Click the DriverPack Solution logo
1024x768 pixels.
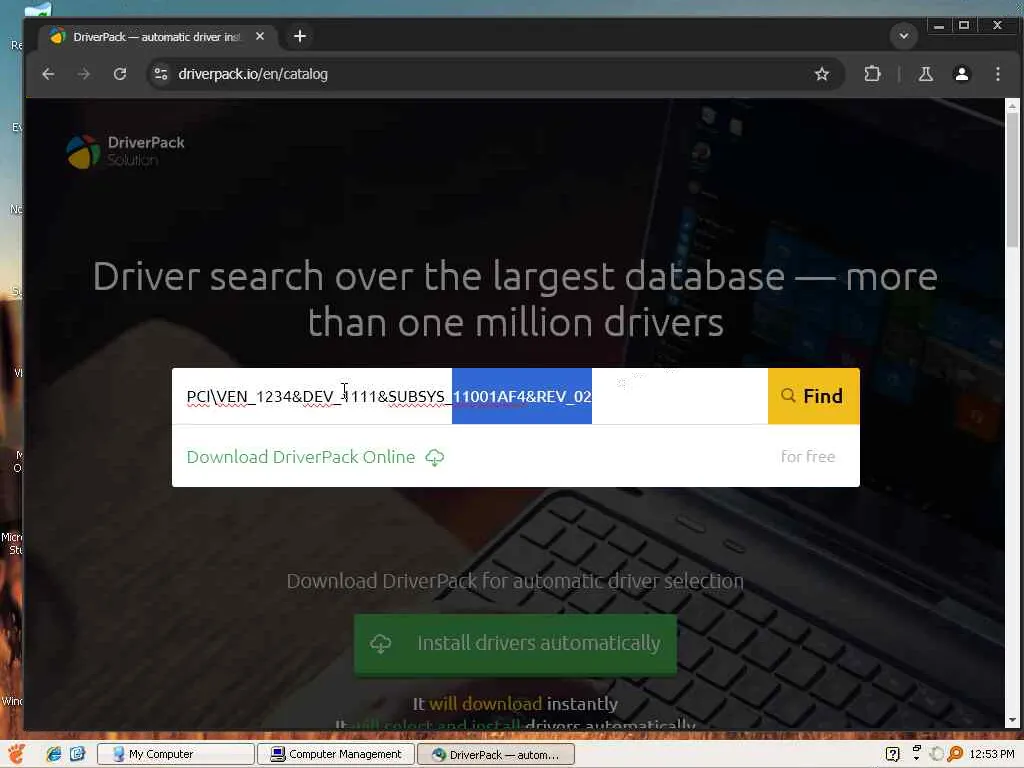tap(125, 151)
